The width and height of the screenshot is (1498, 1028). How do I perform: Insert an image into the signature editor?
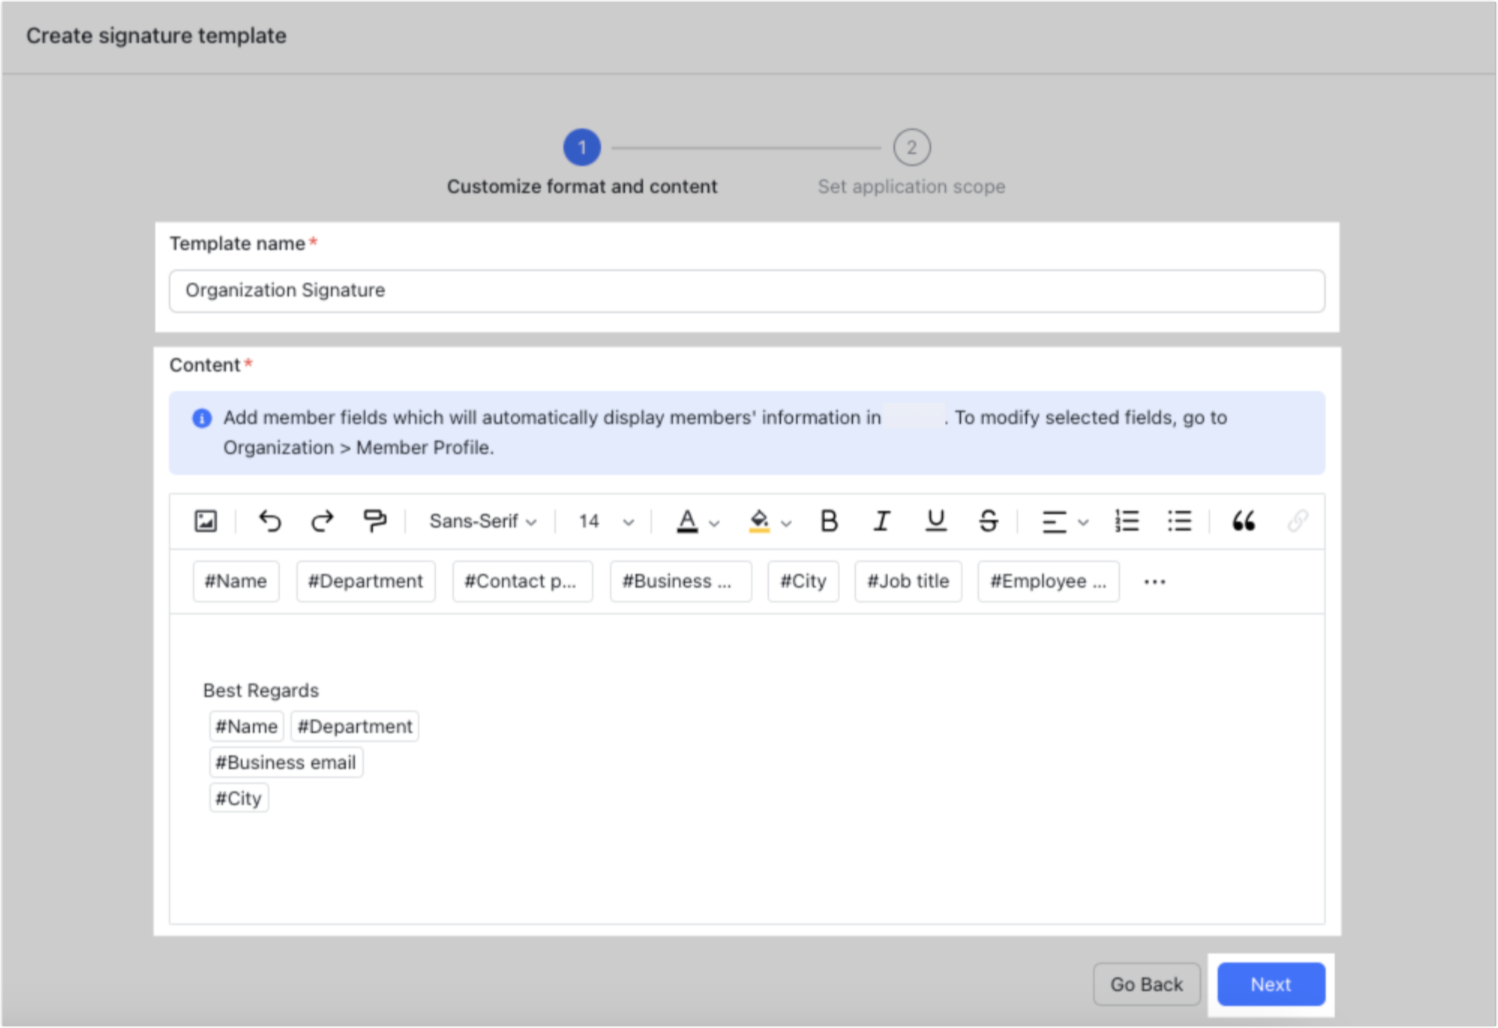click(205, 521)
